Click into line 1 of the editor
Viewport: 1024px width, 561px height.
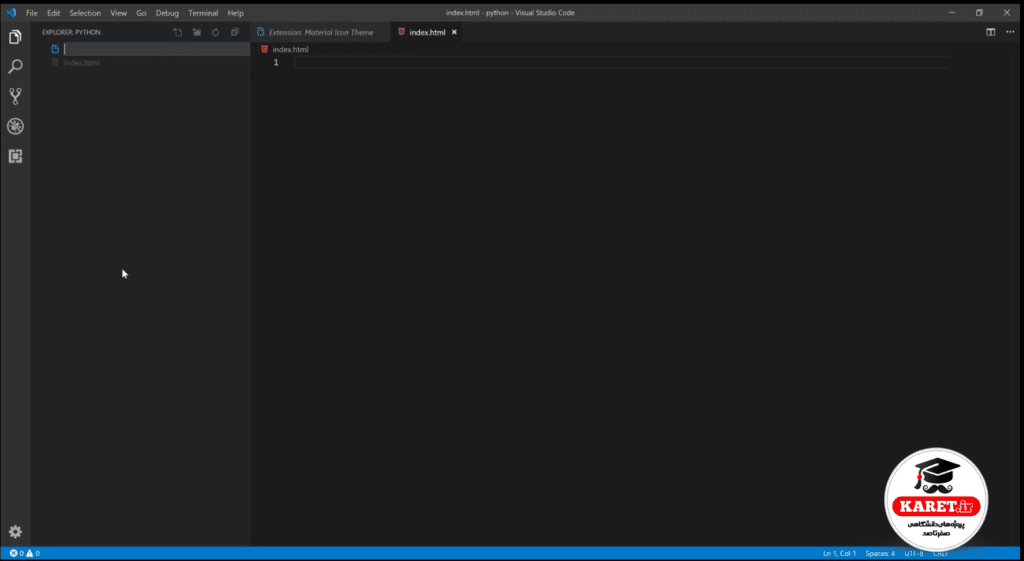[620, 62]
